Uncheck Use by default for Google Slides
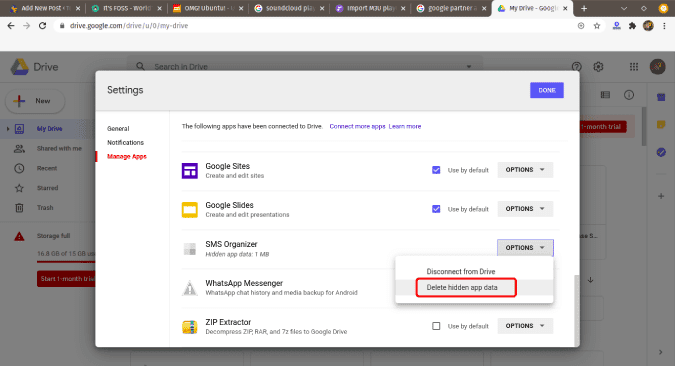The image size is (675, 366). [x=436, y=209]
